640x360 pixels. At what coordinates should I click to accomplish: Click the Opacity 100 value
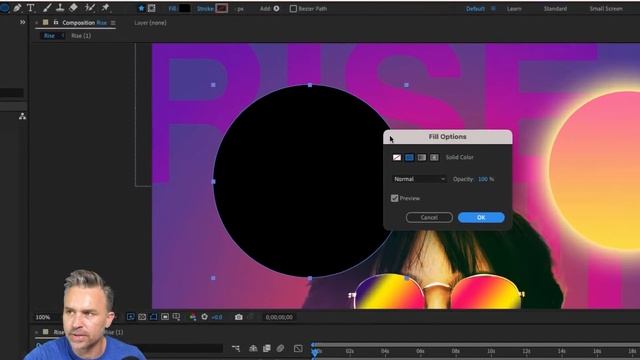(x=483, y=179)
